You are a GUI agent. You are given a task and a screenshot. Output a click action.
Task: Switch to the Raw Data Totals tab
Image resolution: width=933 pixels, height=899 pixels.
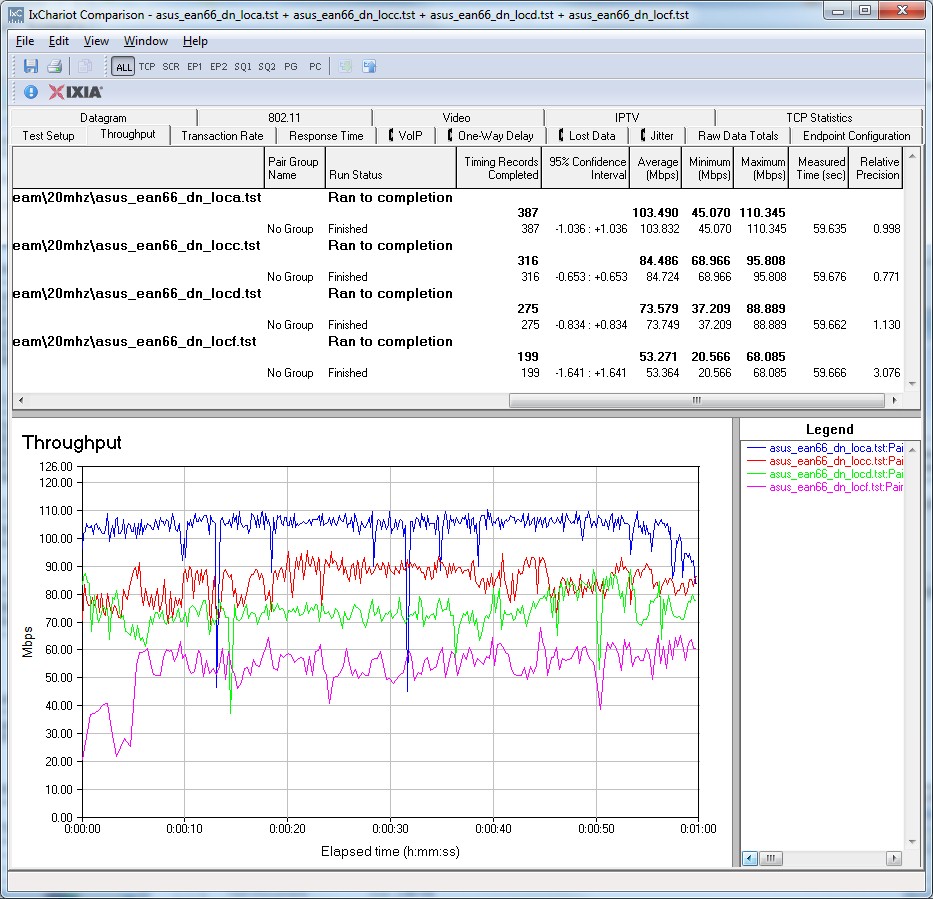click(x=738, y=136)
